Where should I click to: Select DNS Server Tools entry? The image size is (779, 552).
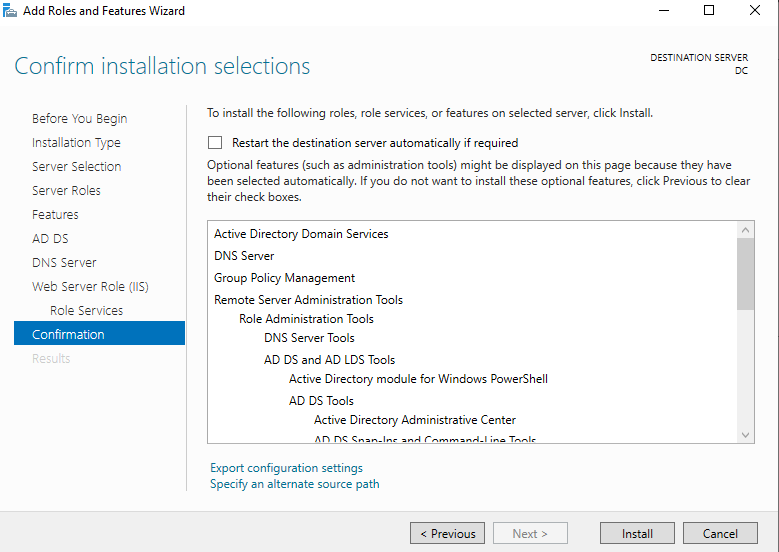[309, 338]
